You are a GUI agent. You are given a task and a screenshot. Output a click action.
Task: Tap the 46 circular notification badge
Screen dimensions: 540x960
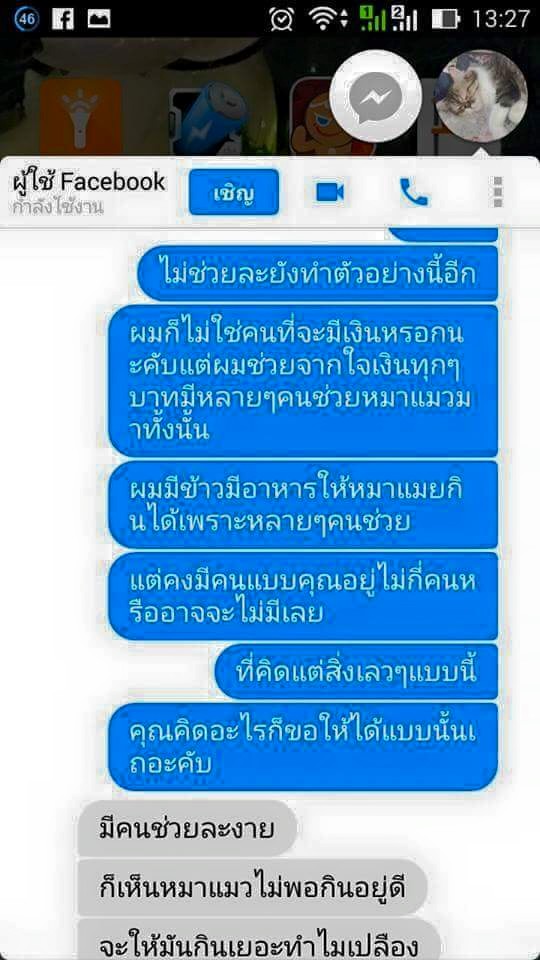coord(26,19)
